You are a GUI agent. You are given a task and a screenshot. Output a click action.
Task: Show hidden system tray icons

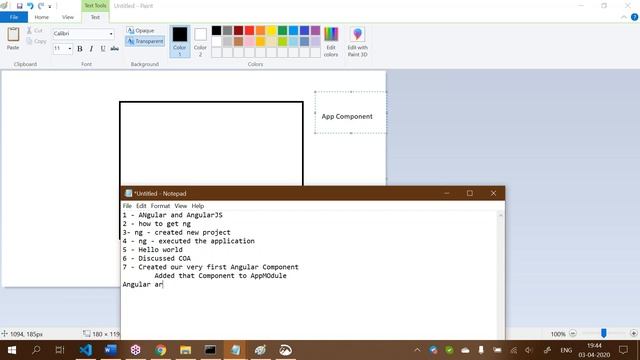coord(417,350)
